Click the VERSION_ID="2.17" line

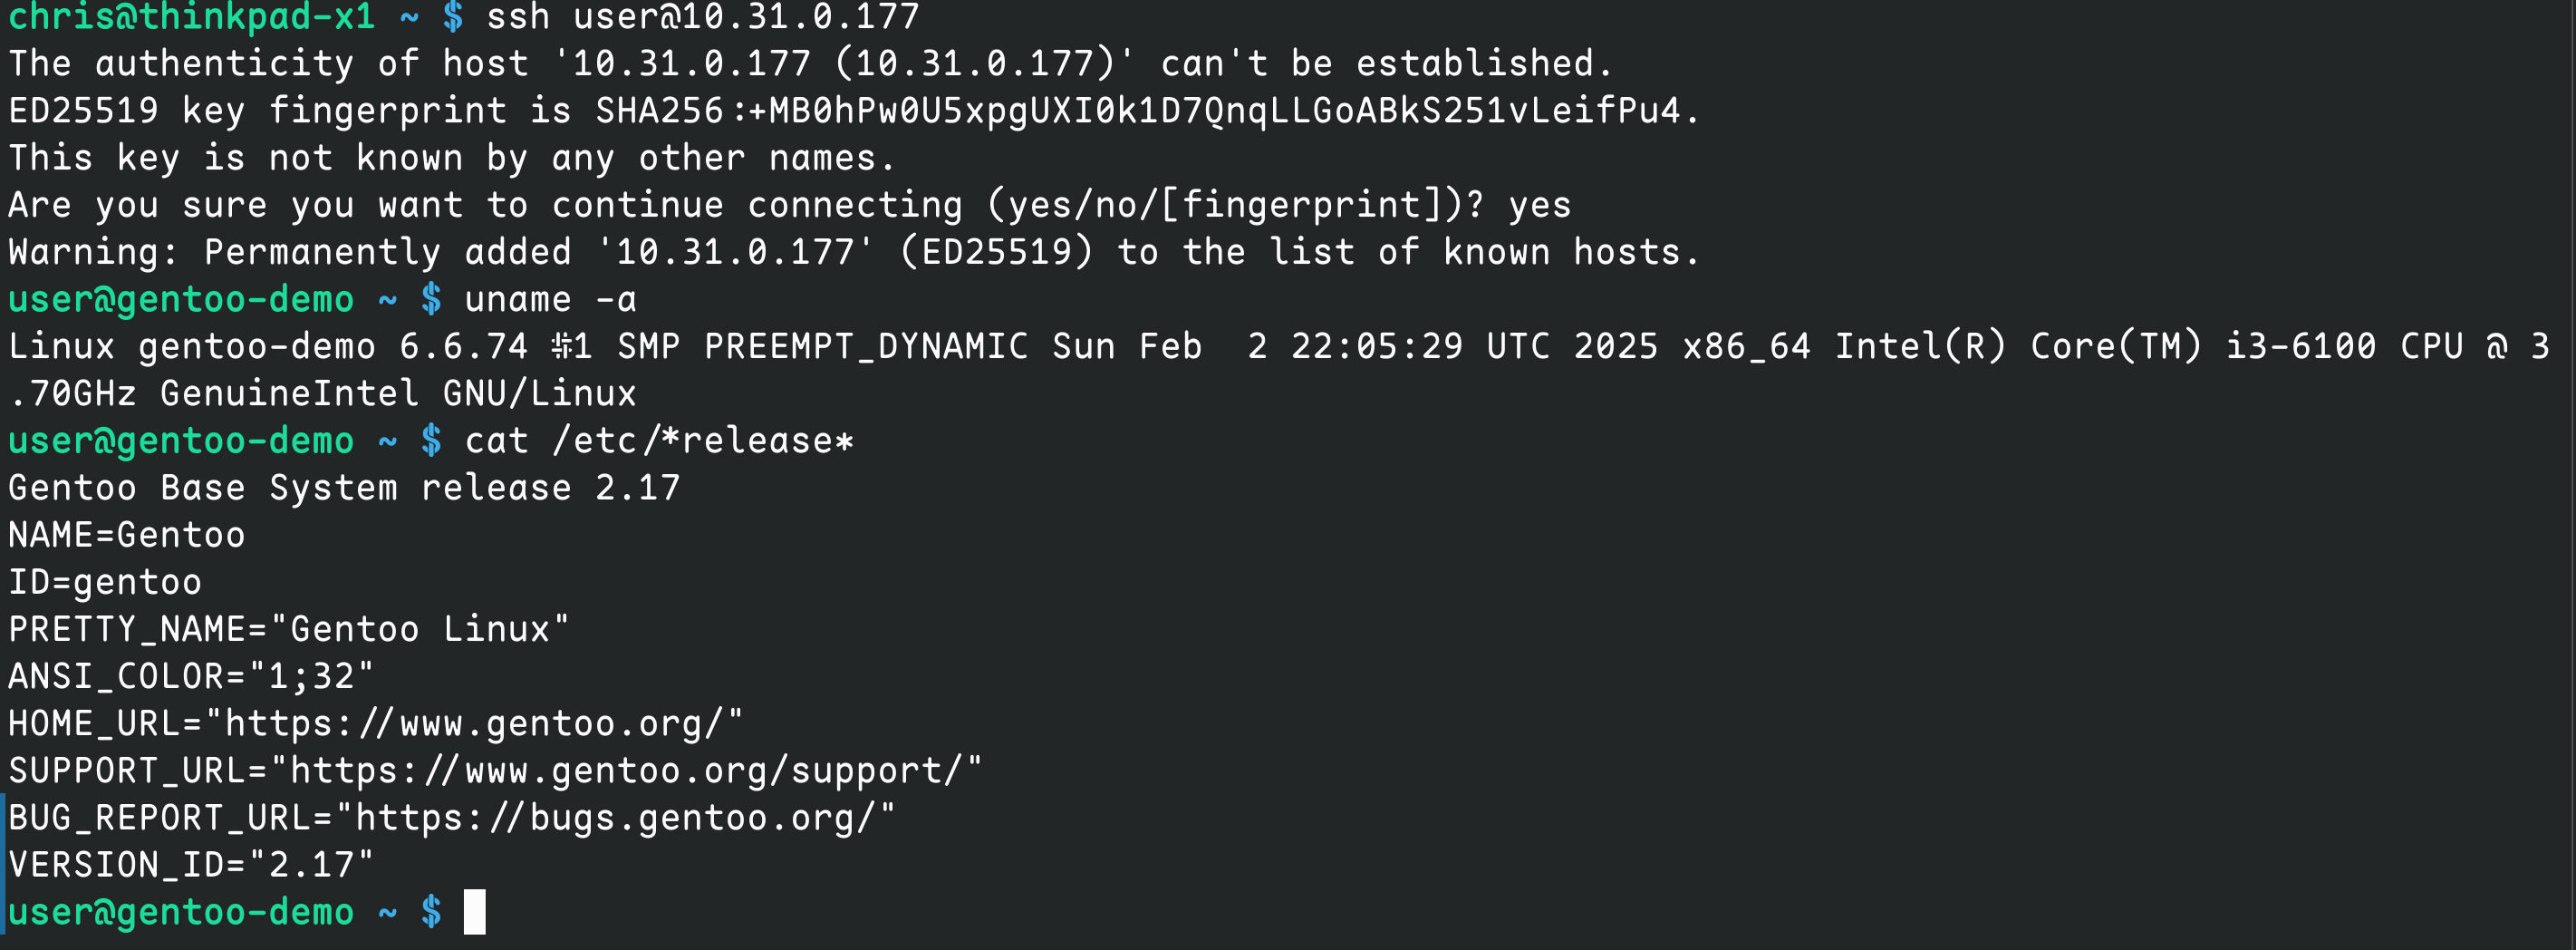191,864
